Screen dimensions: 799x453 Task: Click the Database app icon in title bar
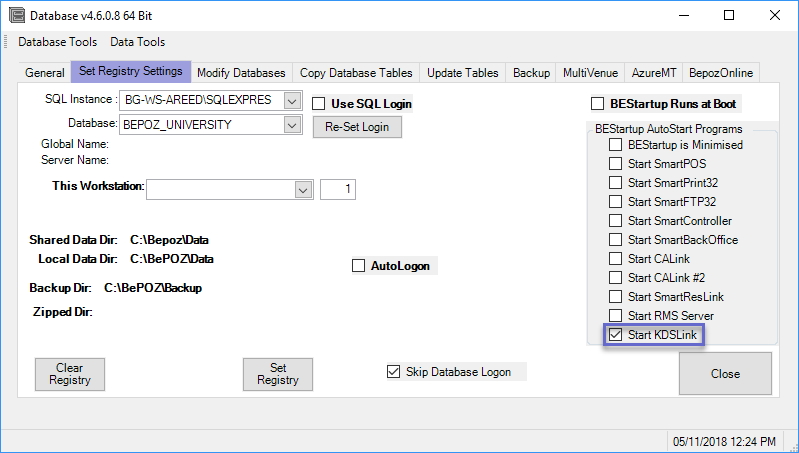pyautogui.click(x=15, y=15)
